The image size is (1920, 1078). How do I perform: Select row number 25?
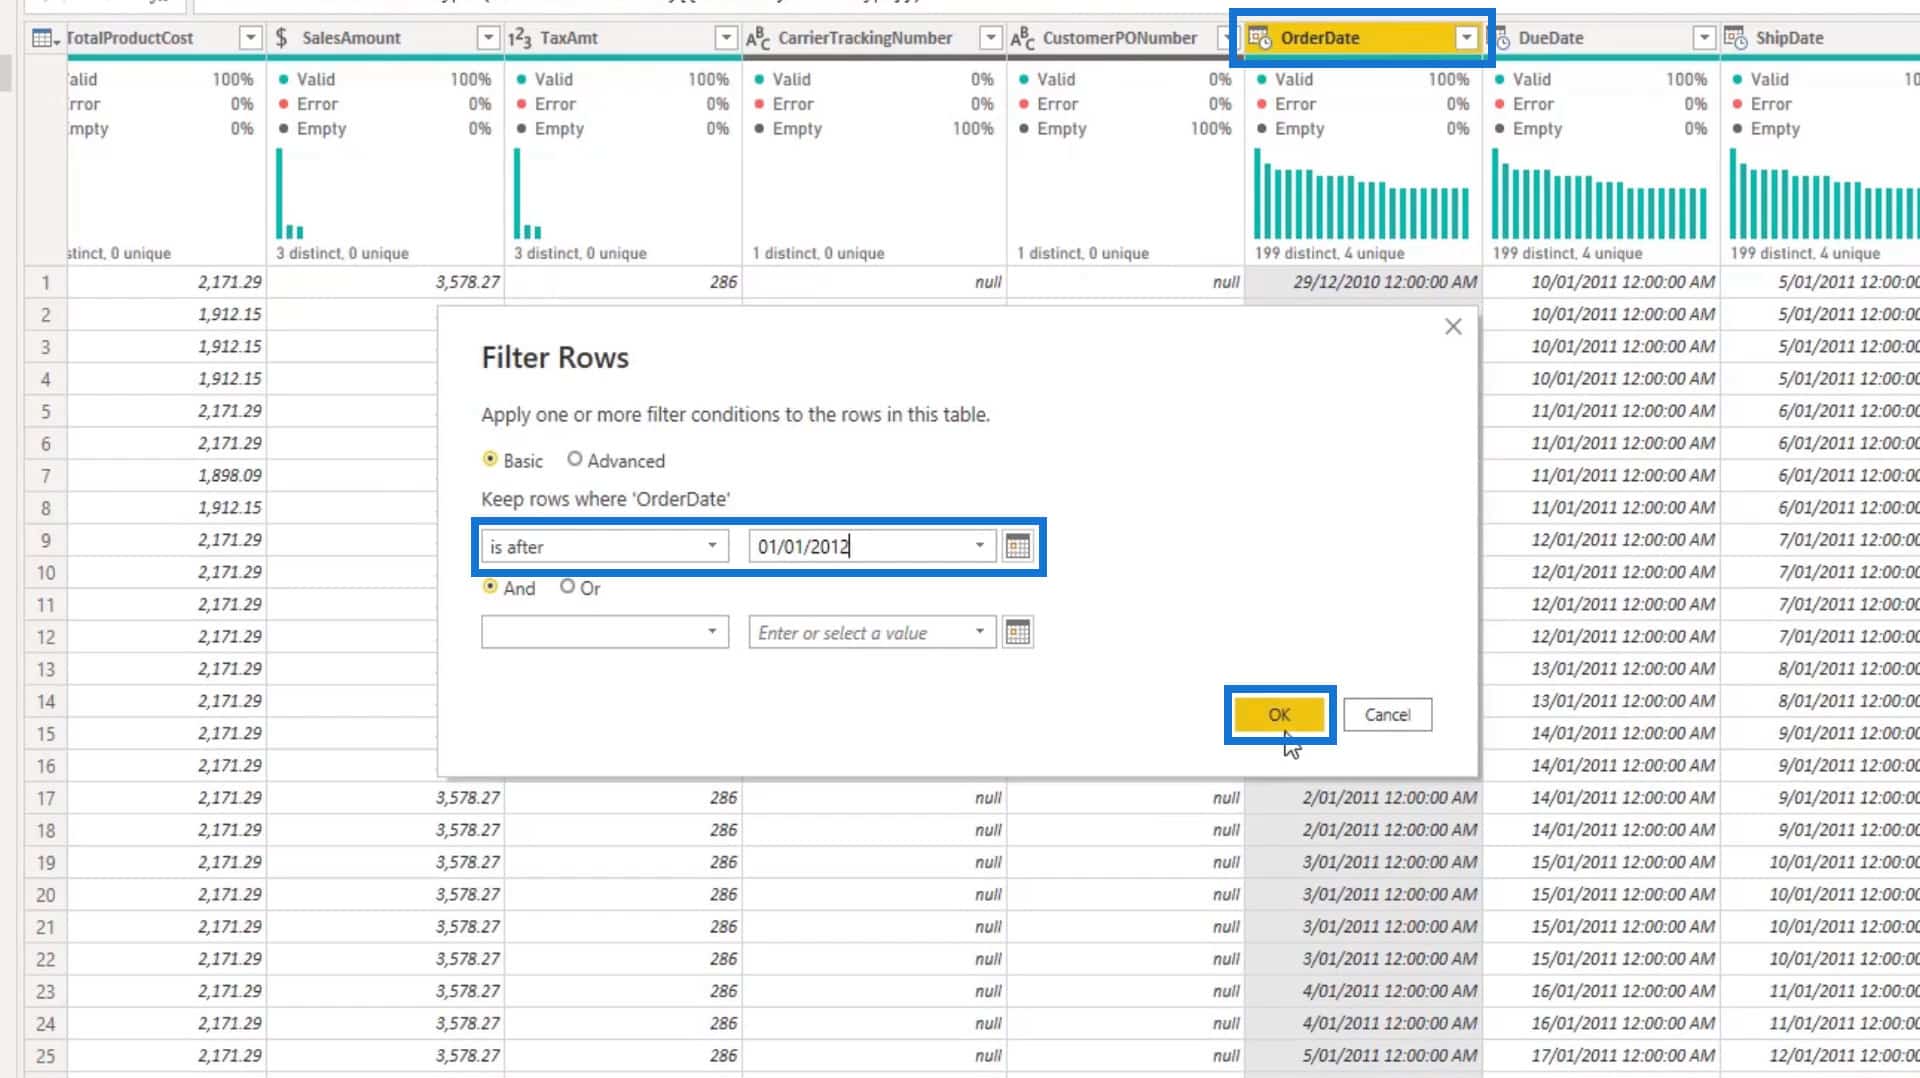45,1056
